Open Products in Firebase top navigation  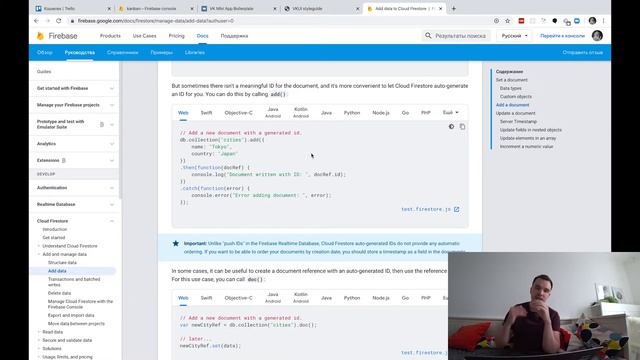110,36
